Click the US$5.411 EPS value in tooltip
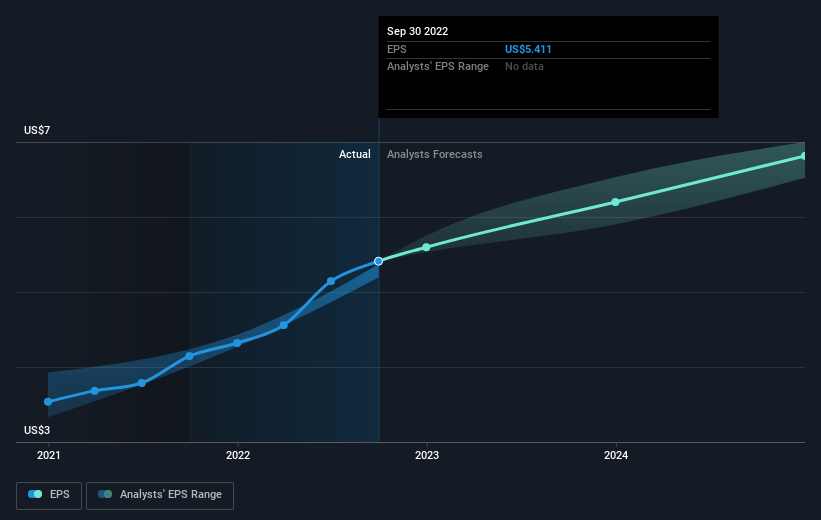Screen dimensions: 821x520 tap(528, 49)
